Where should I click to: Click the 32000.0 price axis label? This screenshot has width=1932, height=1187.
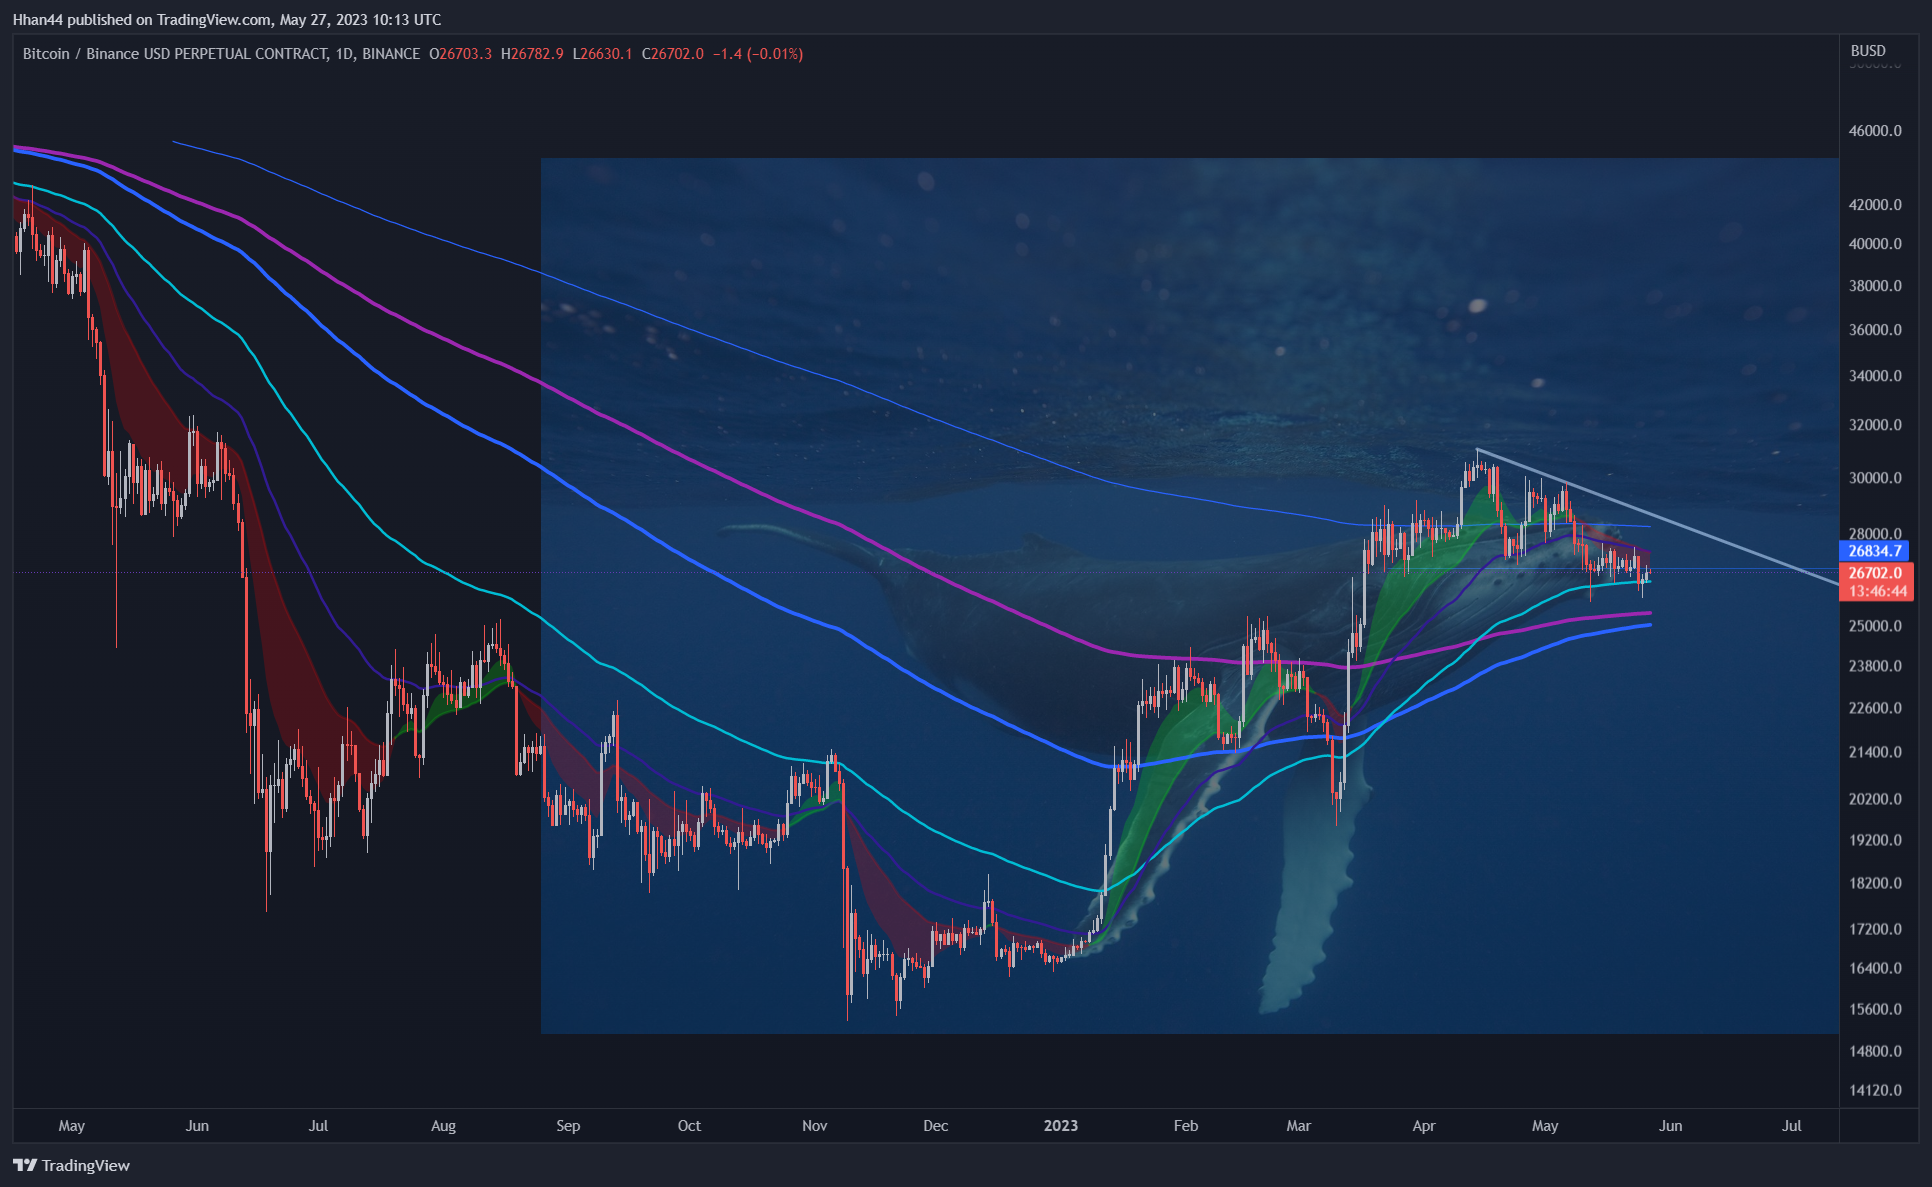1875,425
